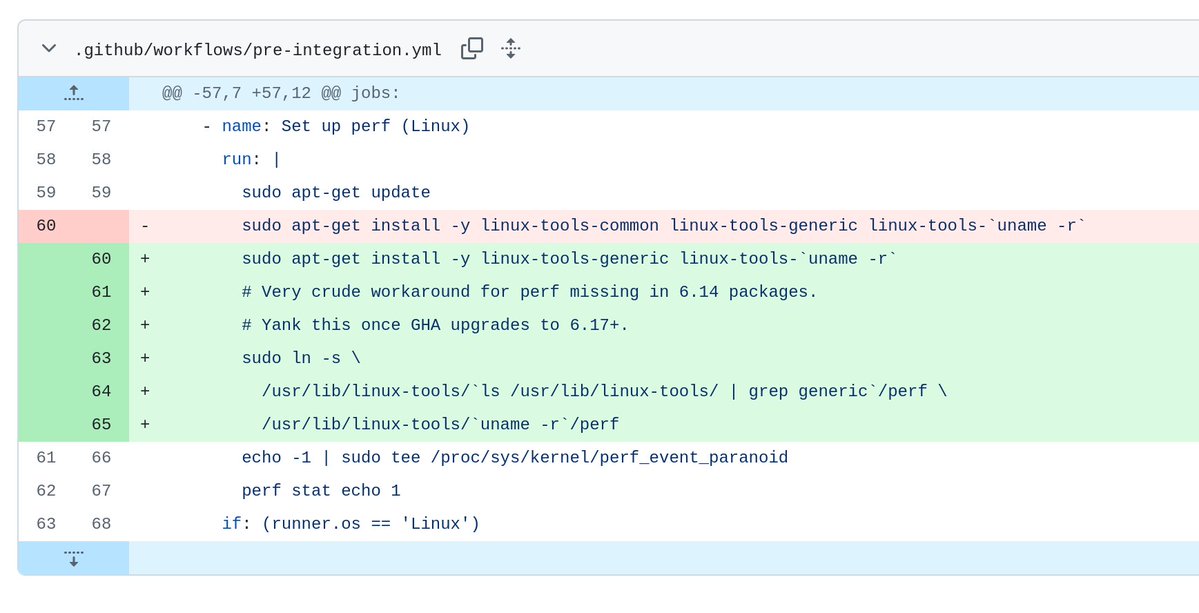Click the 'run: |' line
The height and width of the screenshot is (613, 1199).
[251, 159]
